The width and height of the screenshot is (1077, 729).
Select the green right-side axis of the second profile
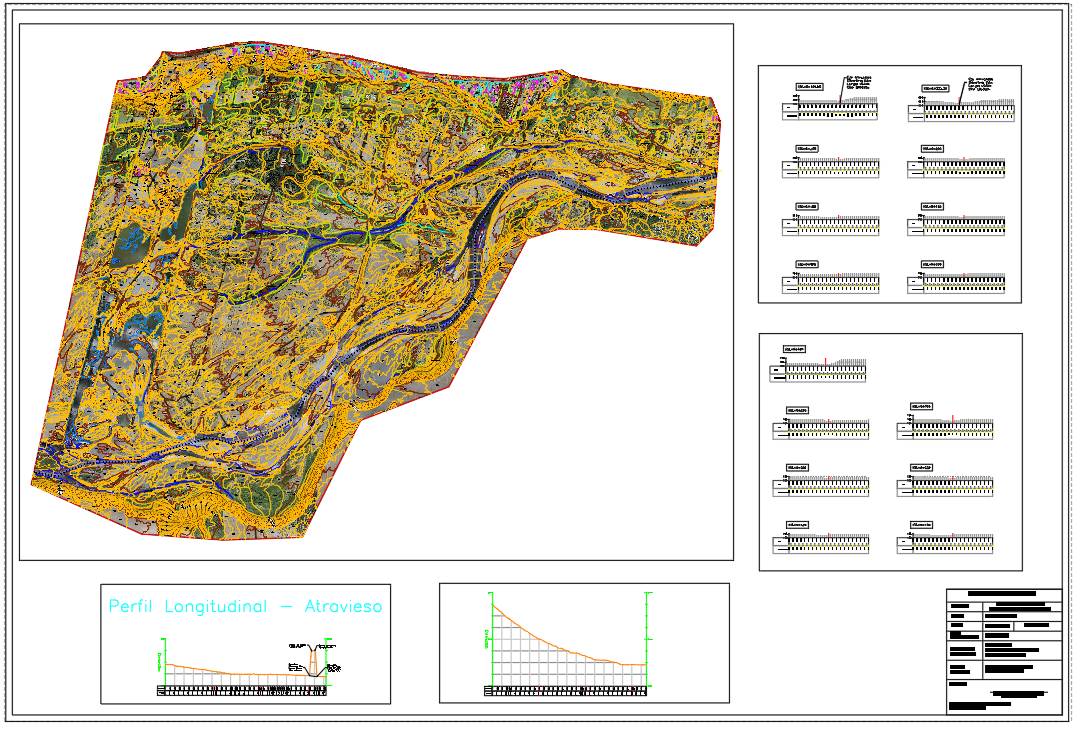pyautogui.click(x=648, y=640)
